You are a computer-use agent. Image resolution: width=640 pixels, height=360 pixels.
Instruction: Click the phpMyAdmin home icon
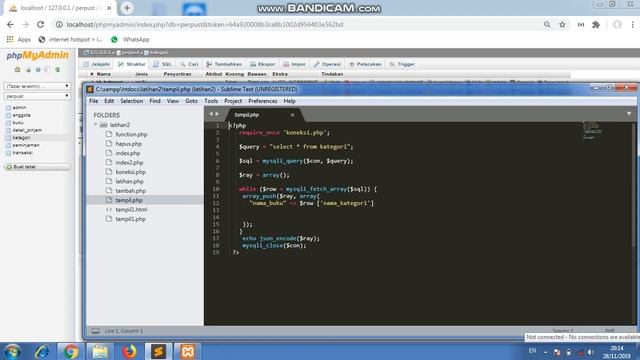pos(18,69)
